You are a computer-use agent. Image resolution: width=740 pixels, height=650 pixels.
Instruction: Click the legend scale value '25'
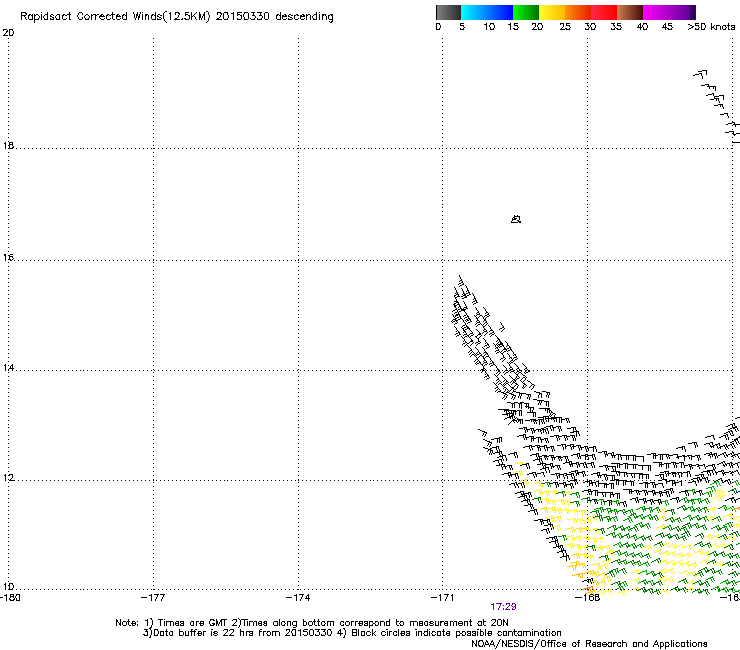565,27
